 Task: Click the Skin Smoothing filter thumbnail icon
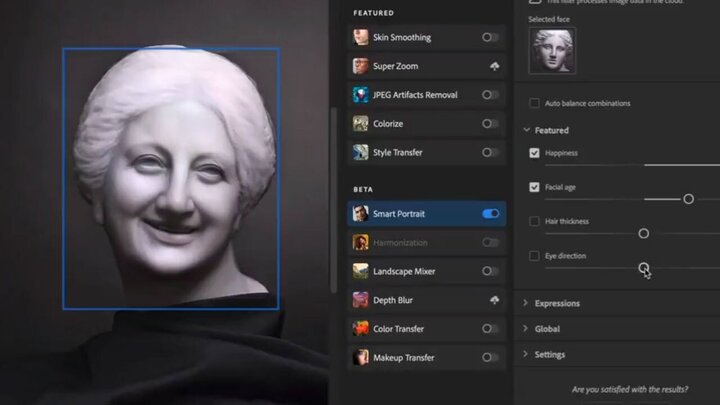pos(360,37)
